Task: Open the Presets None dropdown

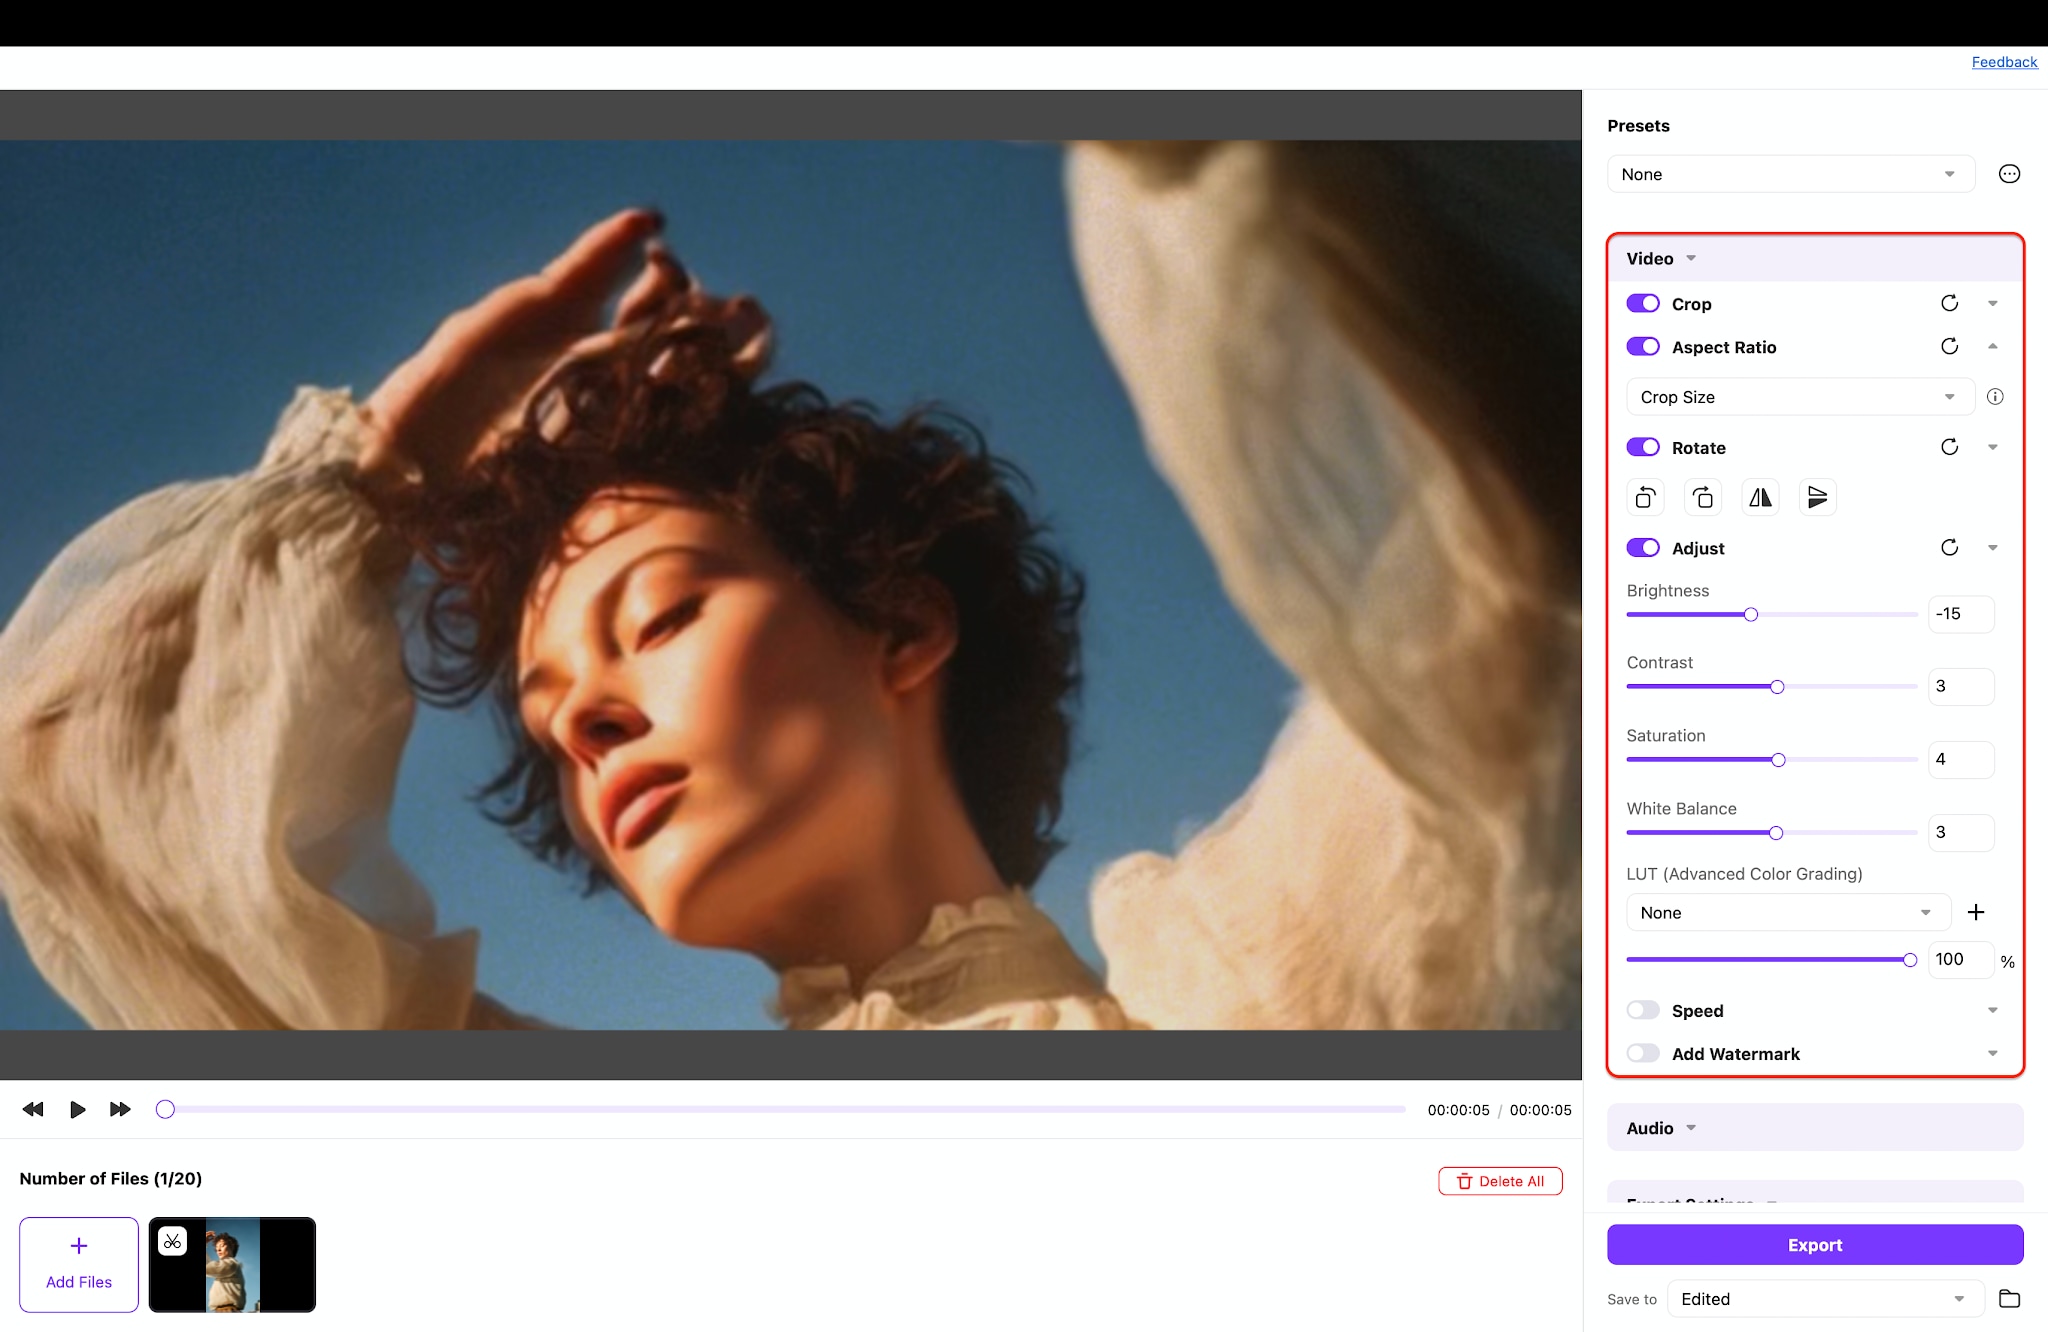Action: click(x=1791, y=174)
